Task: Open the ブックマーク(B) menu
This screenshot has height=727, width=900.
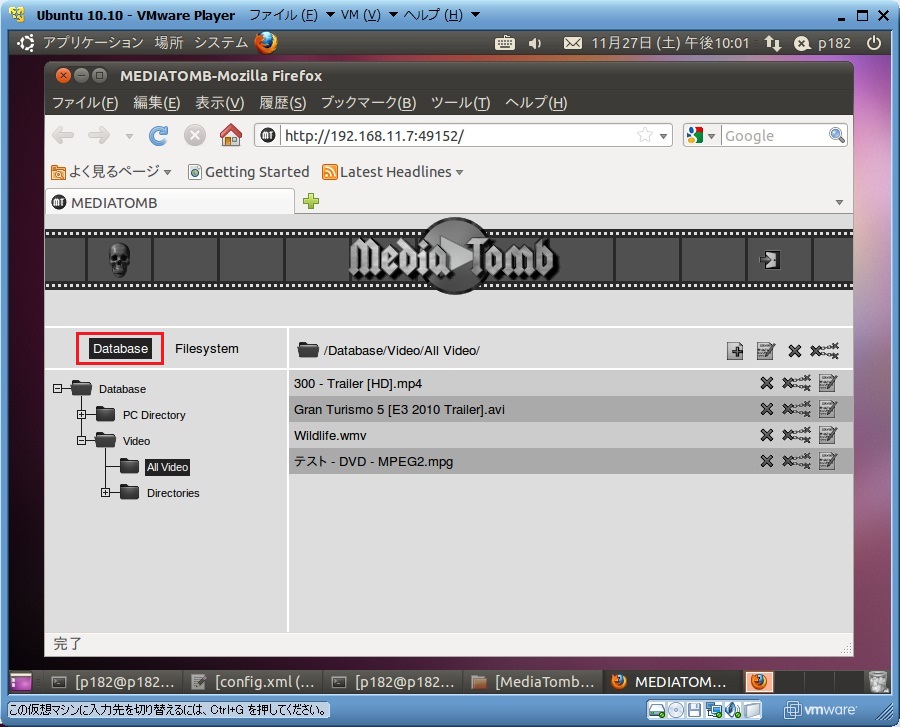Action: tap(368, 103)
